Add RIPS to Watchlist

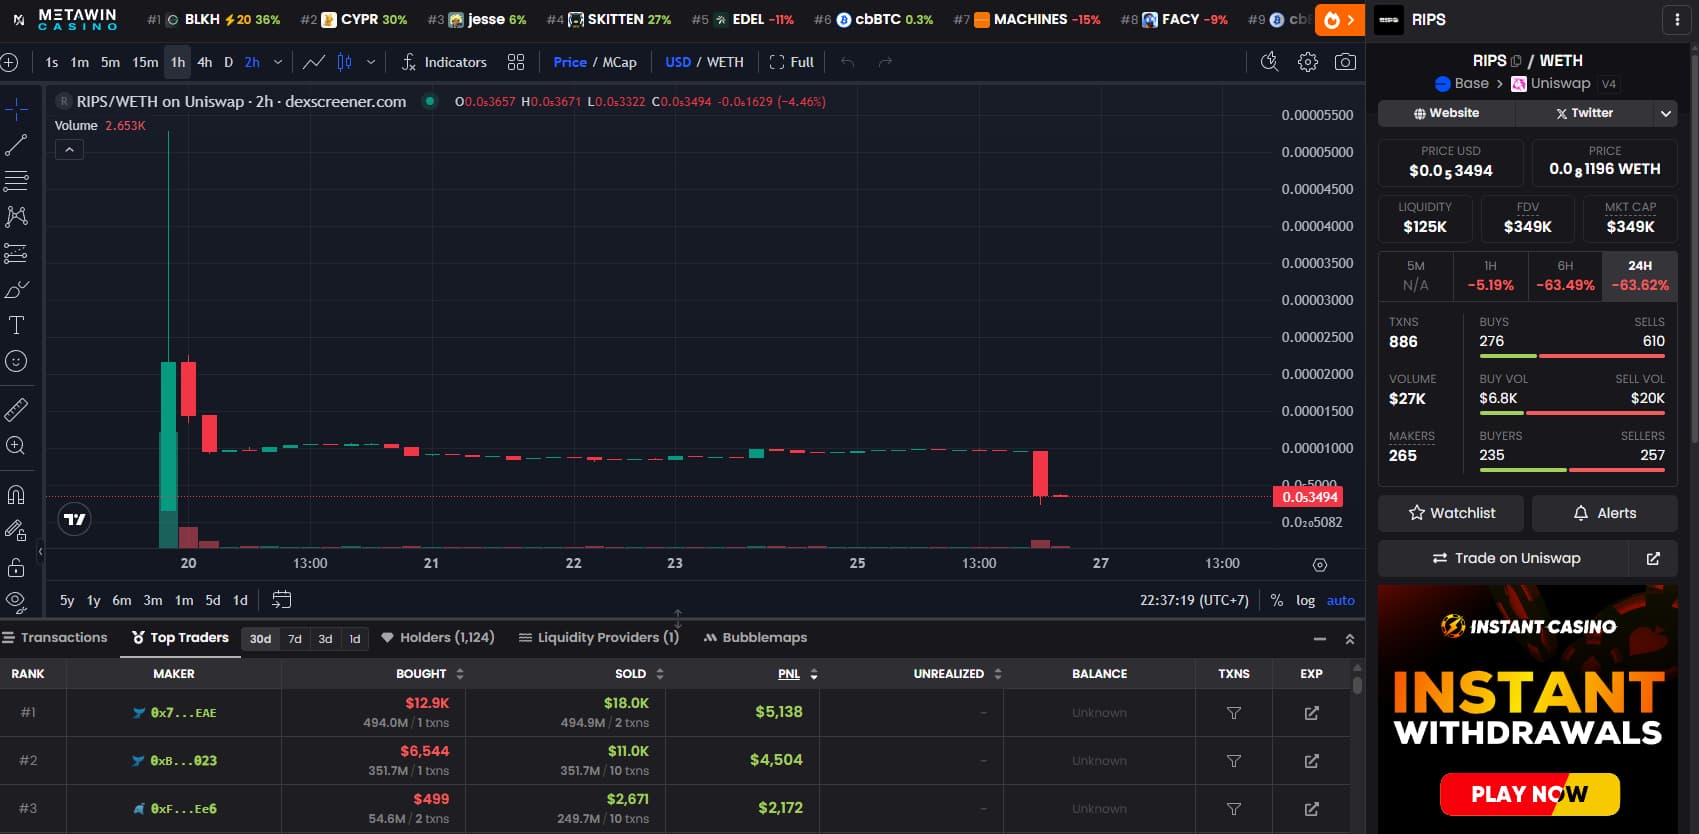coord(1451,513)
